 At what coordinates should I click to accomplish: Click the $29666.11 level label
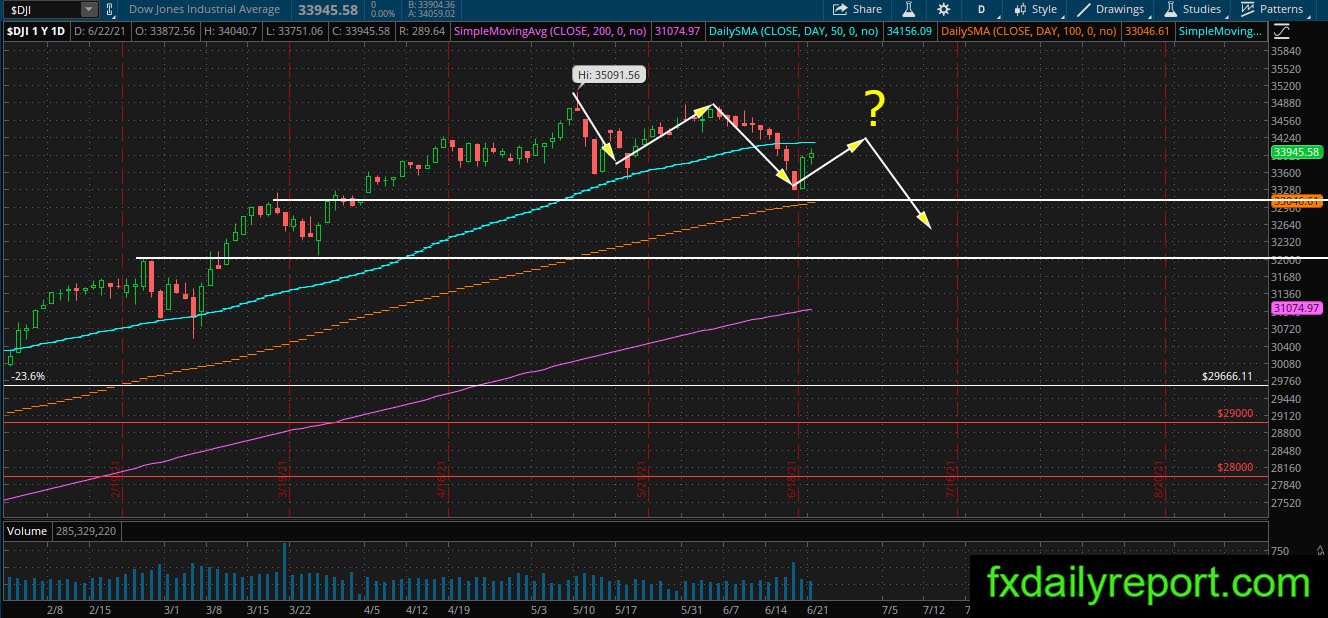click(1227, 377)
